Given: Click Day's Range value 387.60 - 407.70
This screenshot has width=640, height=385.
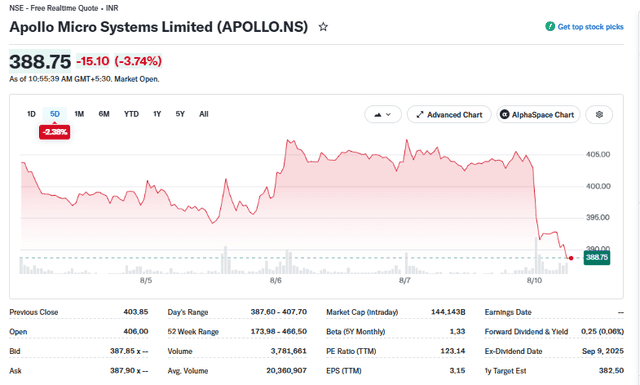Looking at the screenshot, I should [x=279, y=312].
